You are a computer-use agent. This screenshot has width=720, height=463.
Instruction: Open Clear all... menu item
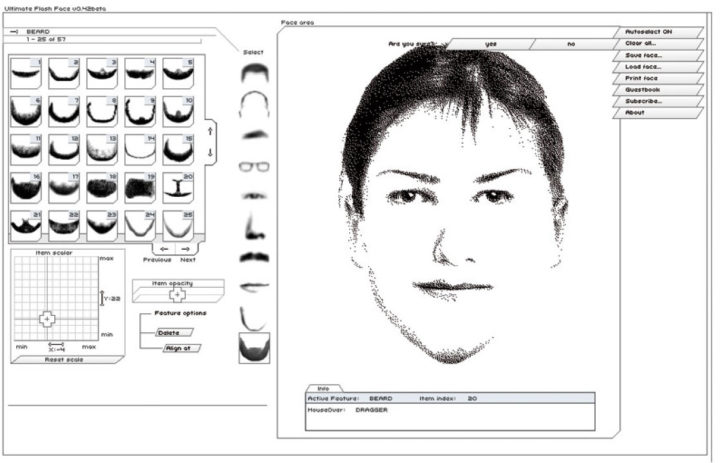click(x=658, y=43)
